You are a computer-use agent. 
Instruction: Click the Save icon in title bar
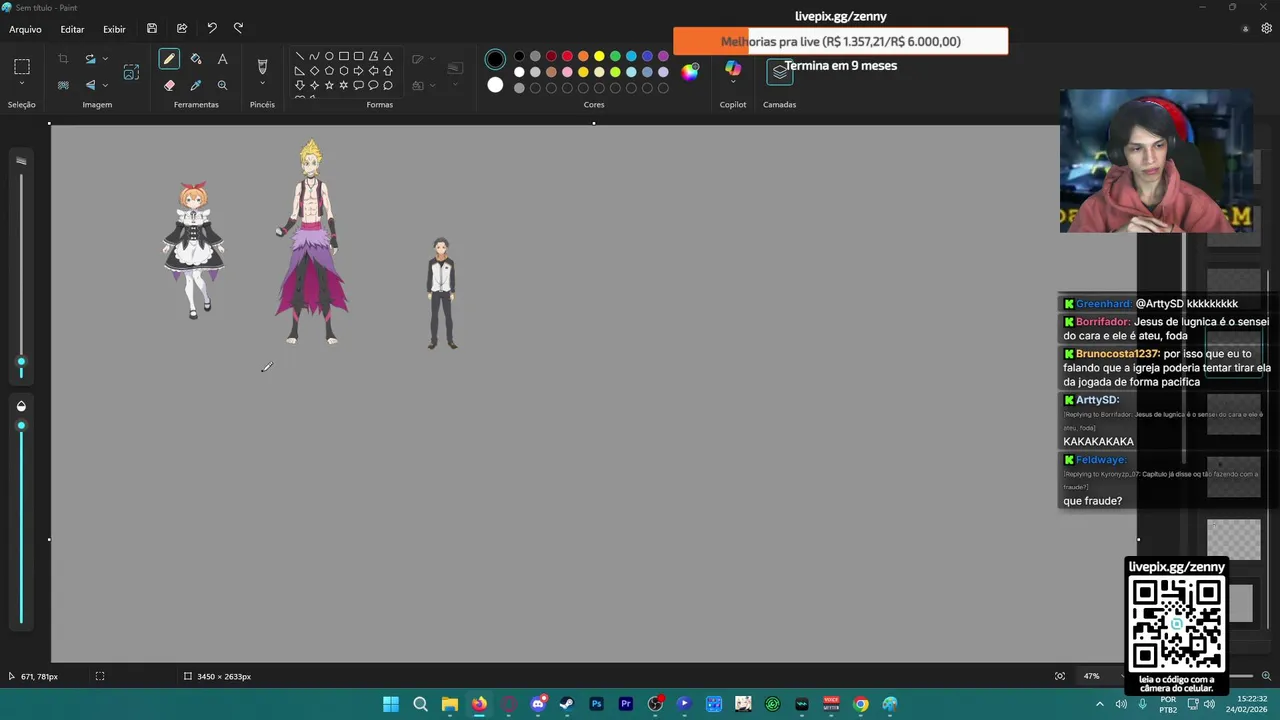151,29
